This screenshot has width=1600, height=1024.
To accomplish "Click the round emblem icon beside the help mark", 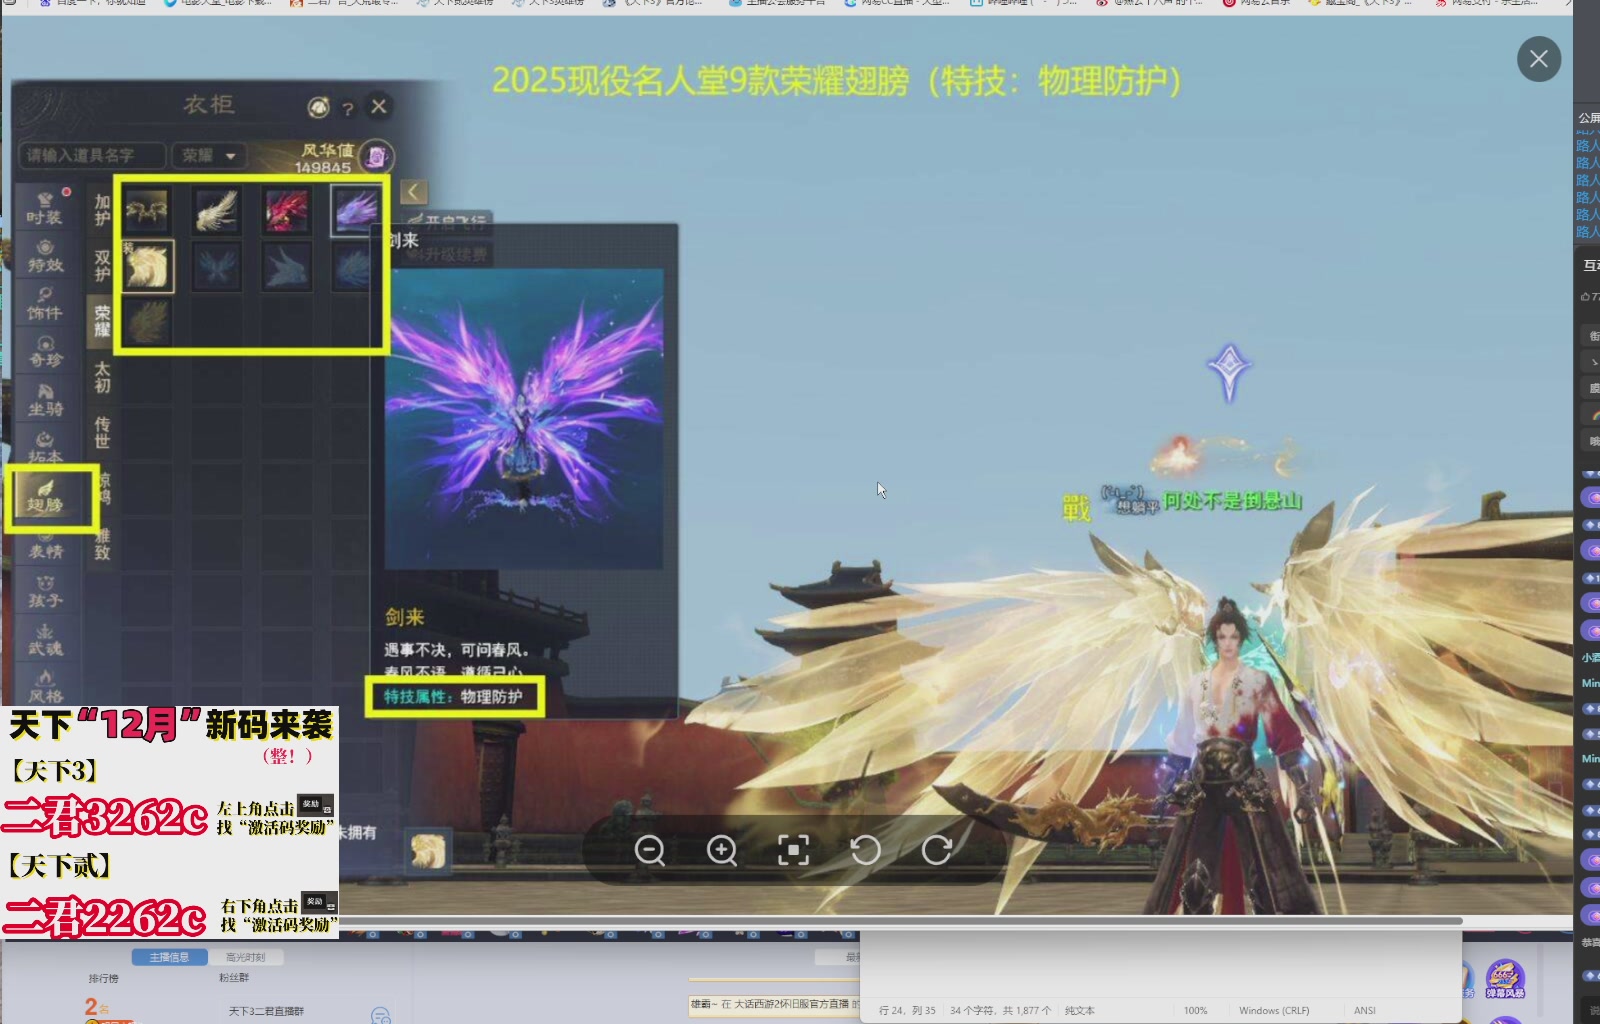I will [318, 107].
